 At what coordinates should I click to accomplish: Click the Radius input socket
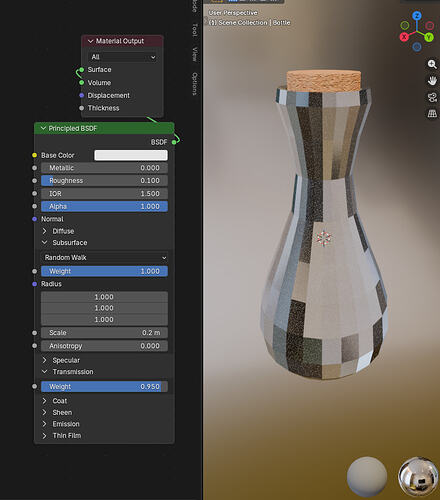(x=34, y=284)
